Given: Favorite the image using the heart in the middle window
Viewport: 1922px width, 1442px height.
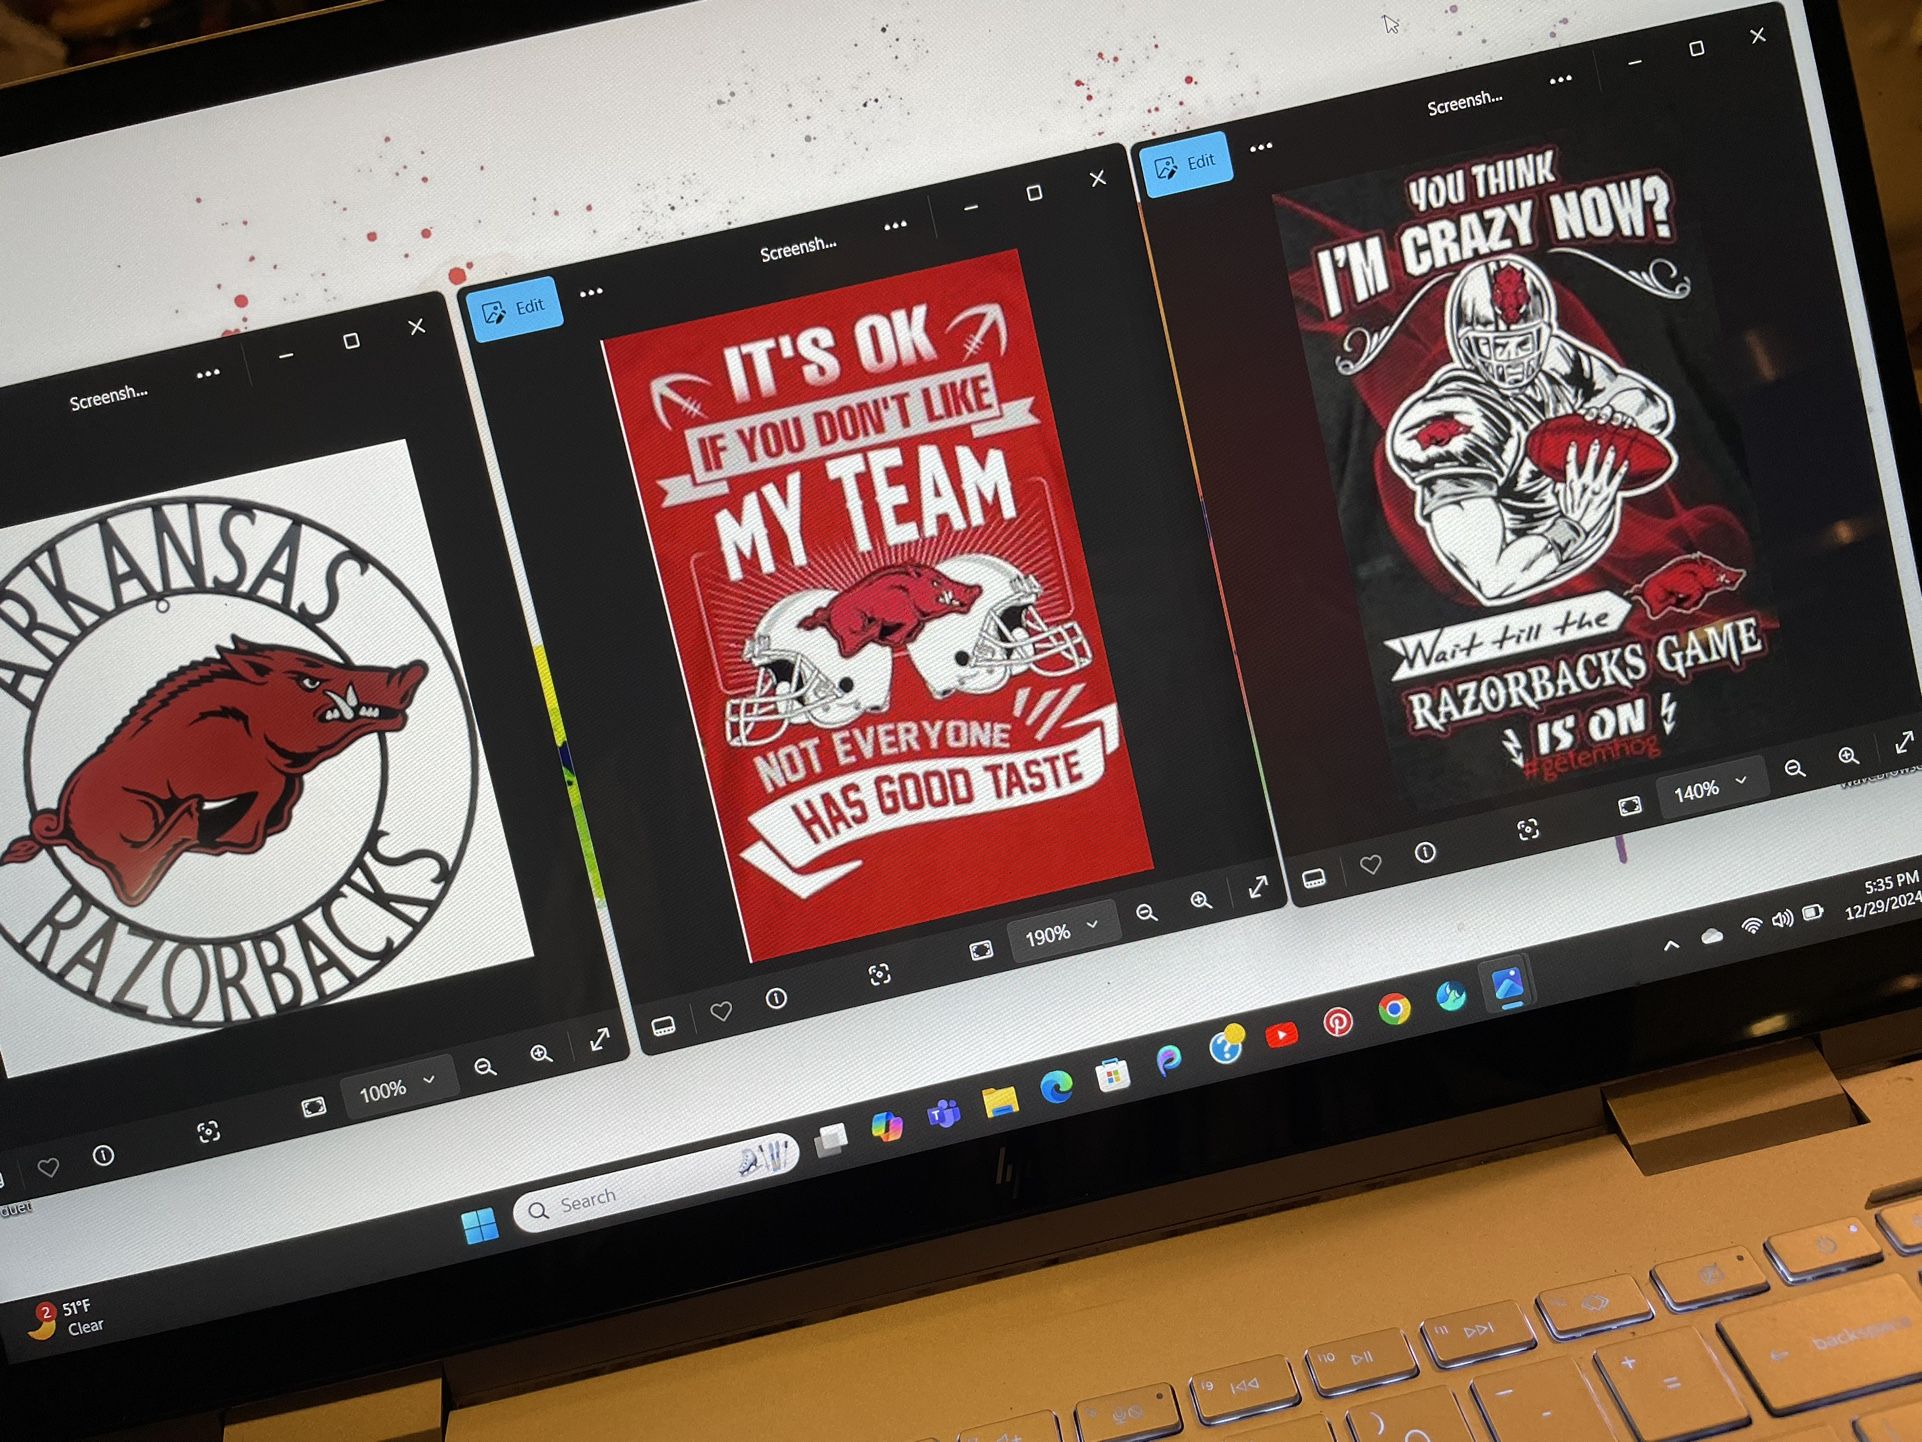Looking at the screenshot, I should tap(720, 1011).
